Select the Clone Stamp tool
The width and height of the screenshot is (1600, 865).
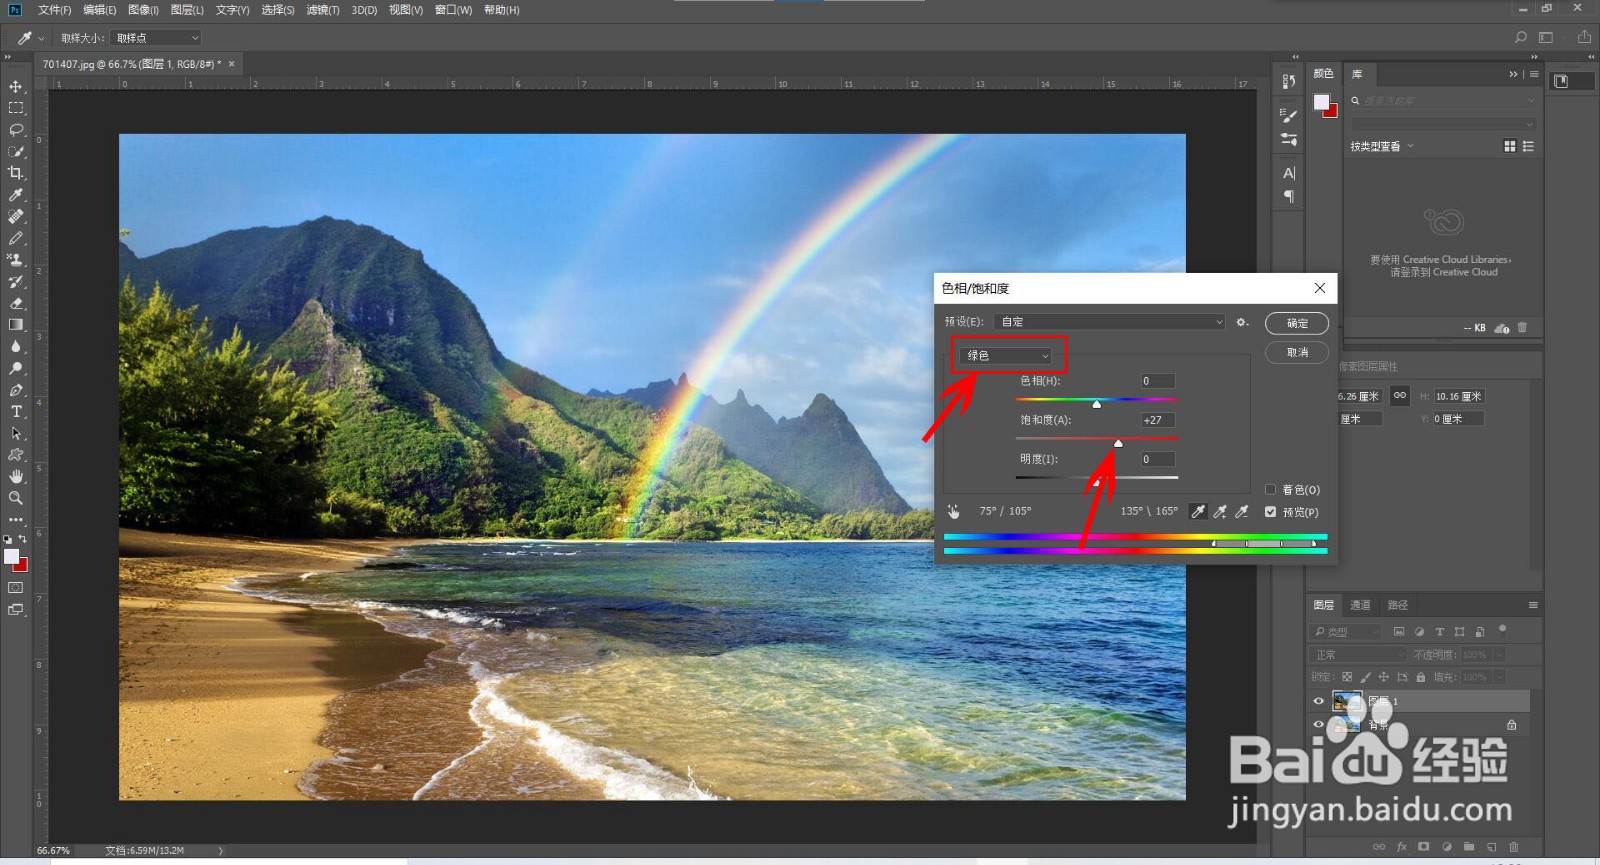tap(16, 260)
